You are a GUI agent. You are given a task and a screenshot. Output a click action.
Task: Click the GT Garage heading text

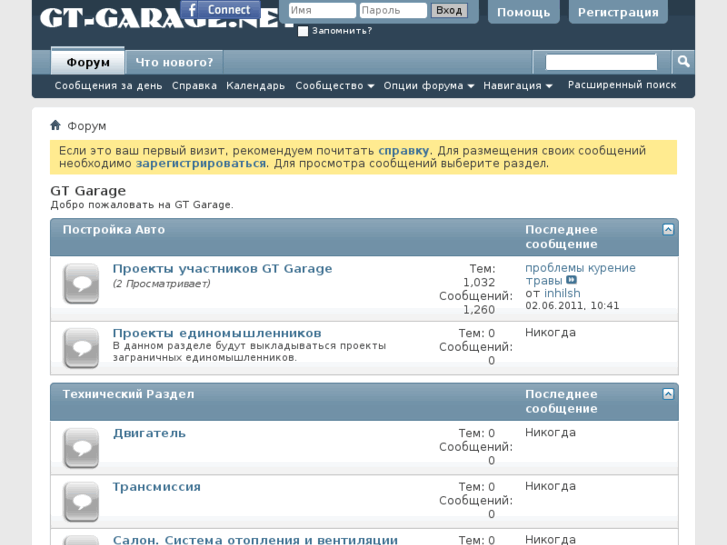[x=88, y=191]
